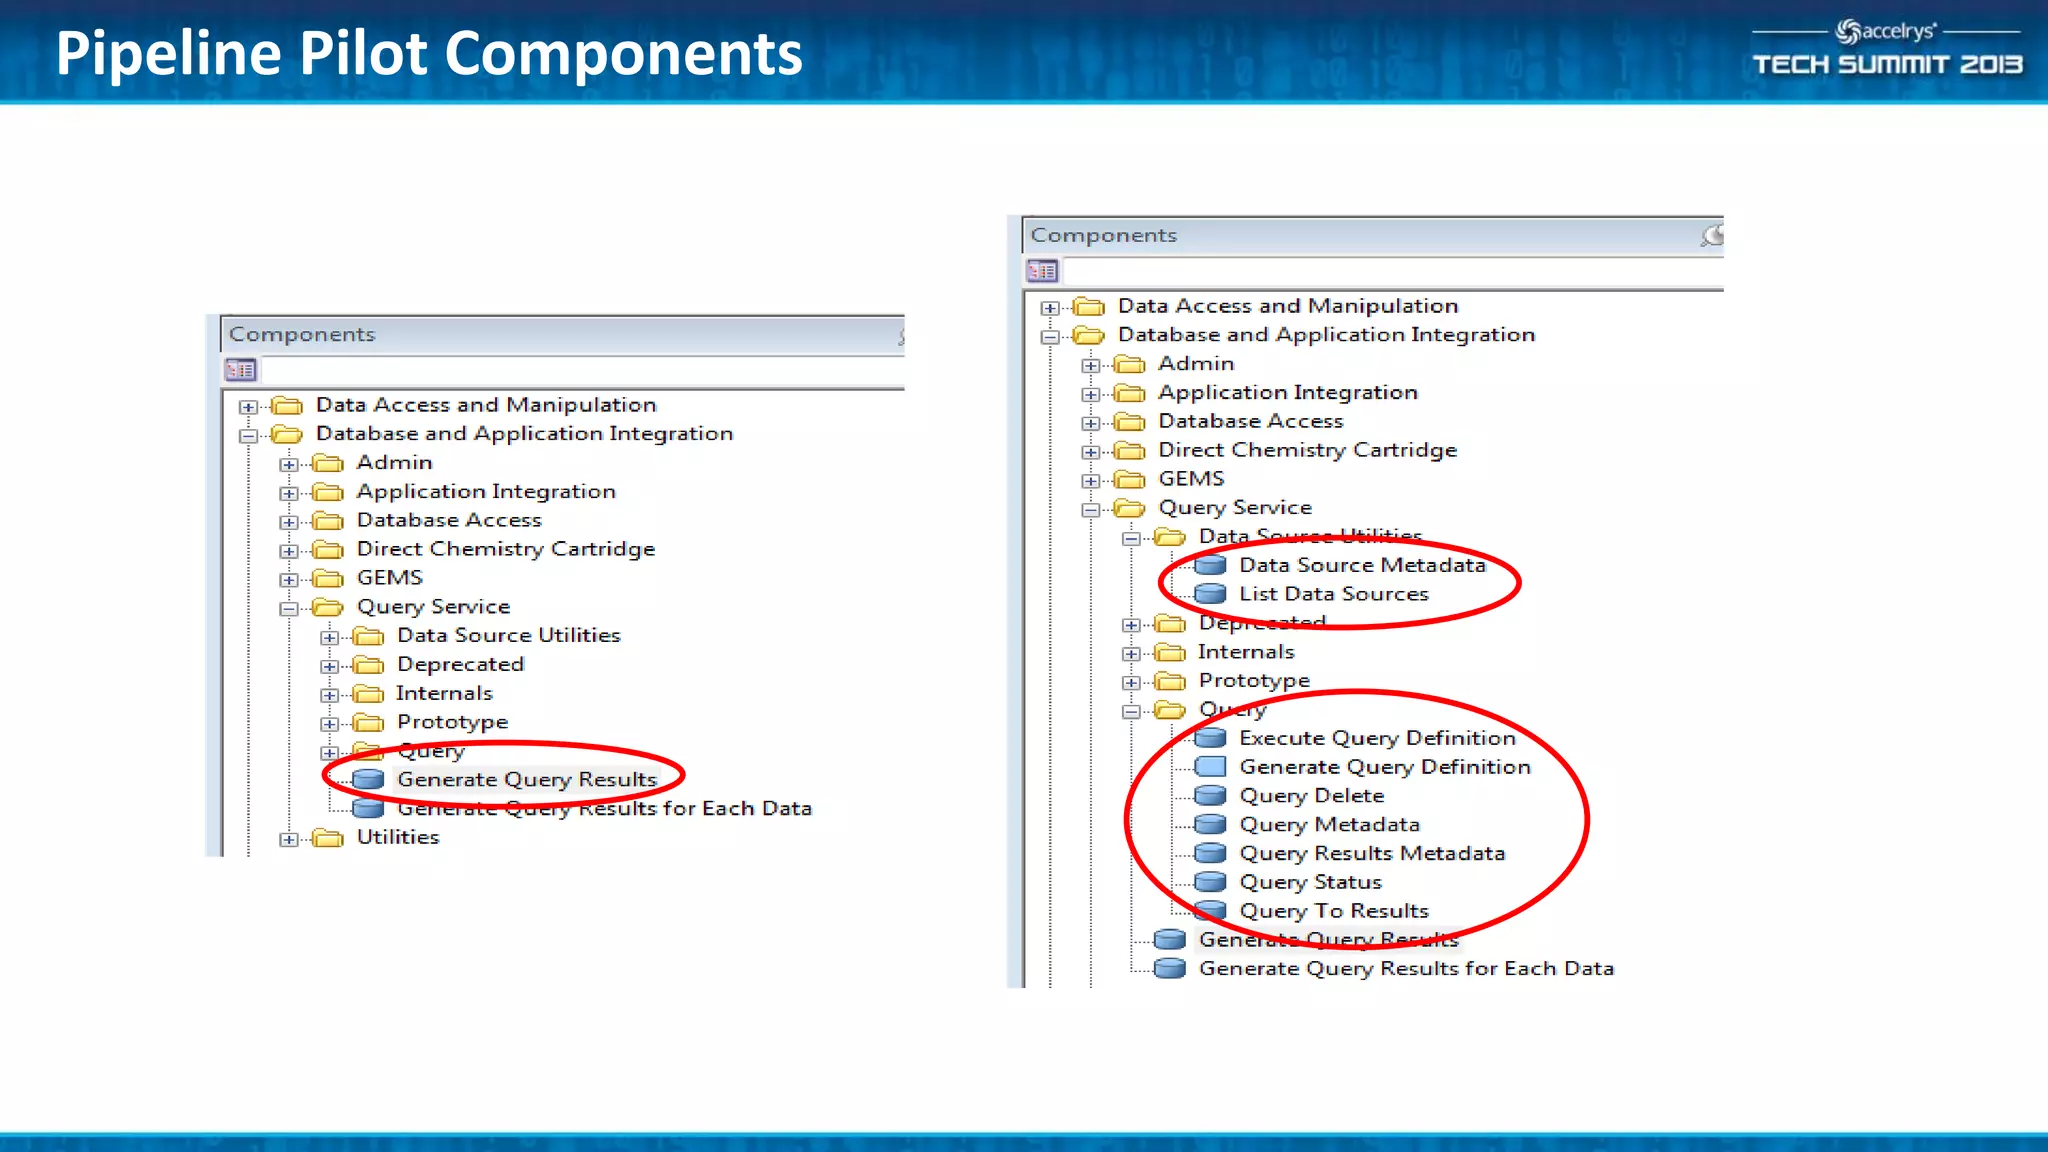
Task: Click Utilities folder icon in left panel
Action: [x=327, y=838]
